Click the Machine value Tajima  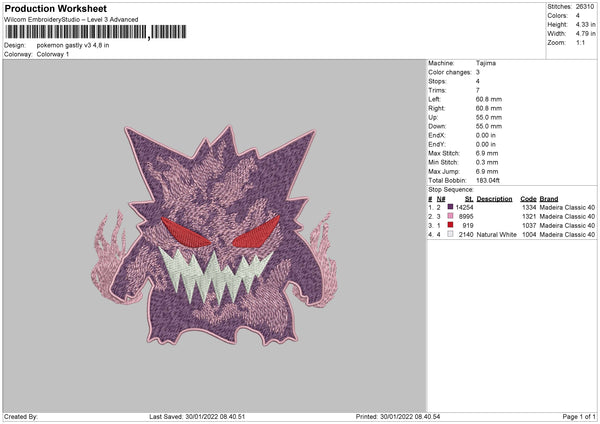487,63
